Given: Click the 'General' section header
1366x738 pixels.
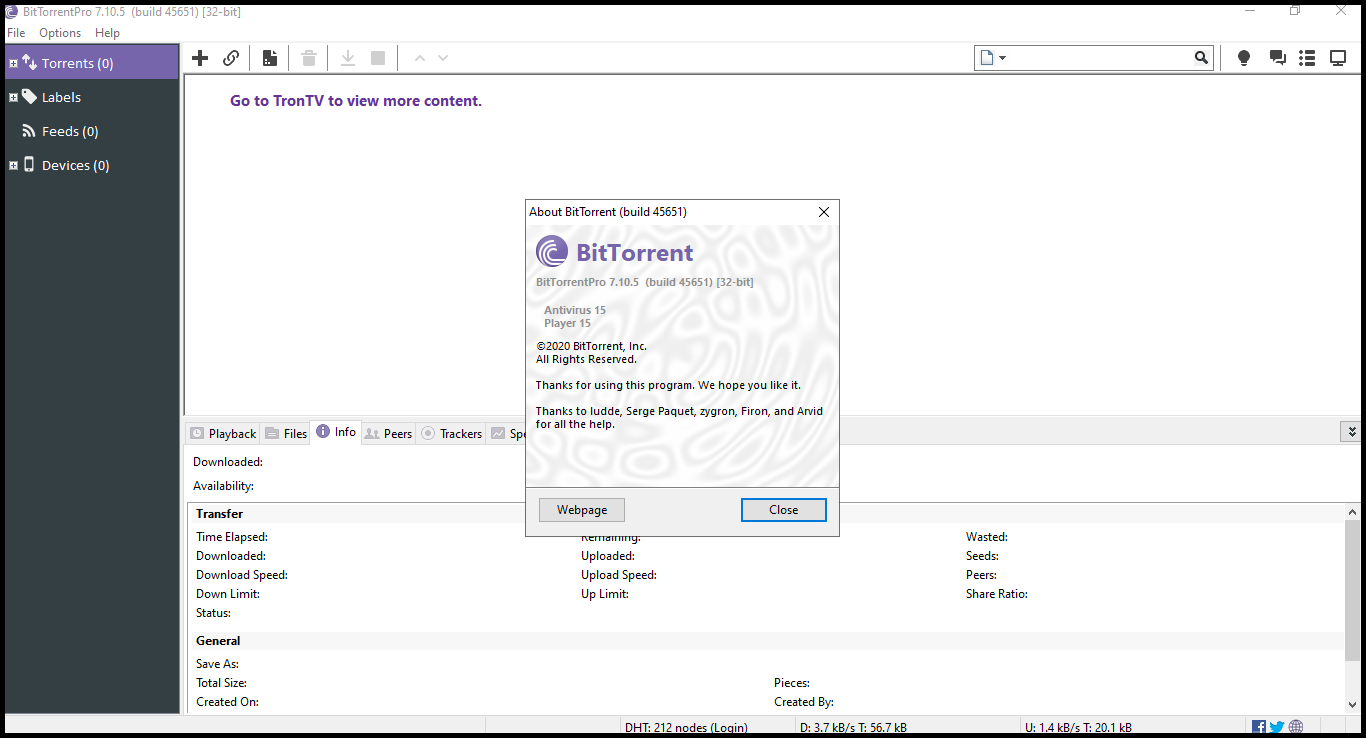Looking at the screenshot, I should tap(218, 641).
